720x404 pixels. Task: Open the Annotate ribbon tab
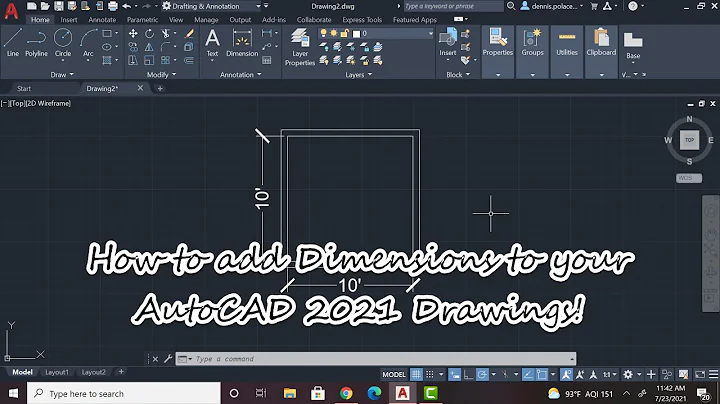click(x=102, y=20)
